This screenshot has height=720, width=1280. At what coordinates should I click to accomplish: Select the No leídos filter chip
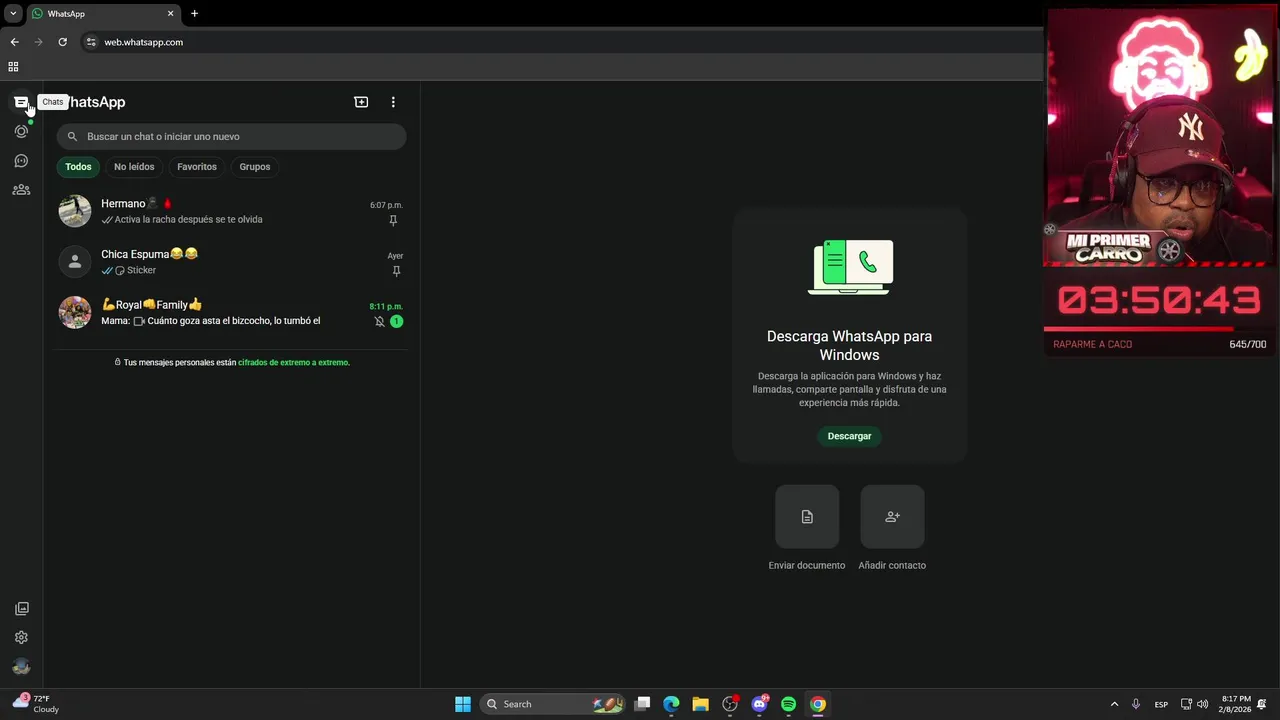click(x=134, y=167)
